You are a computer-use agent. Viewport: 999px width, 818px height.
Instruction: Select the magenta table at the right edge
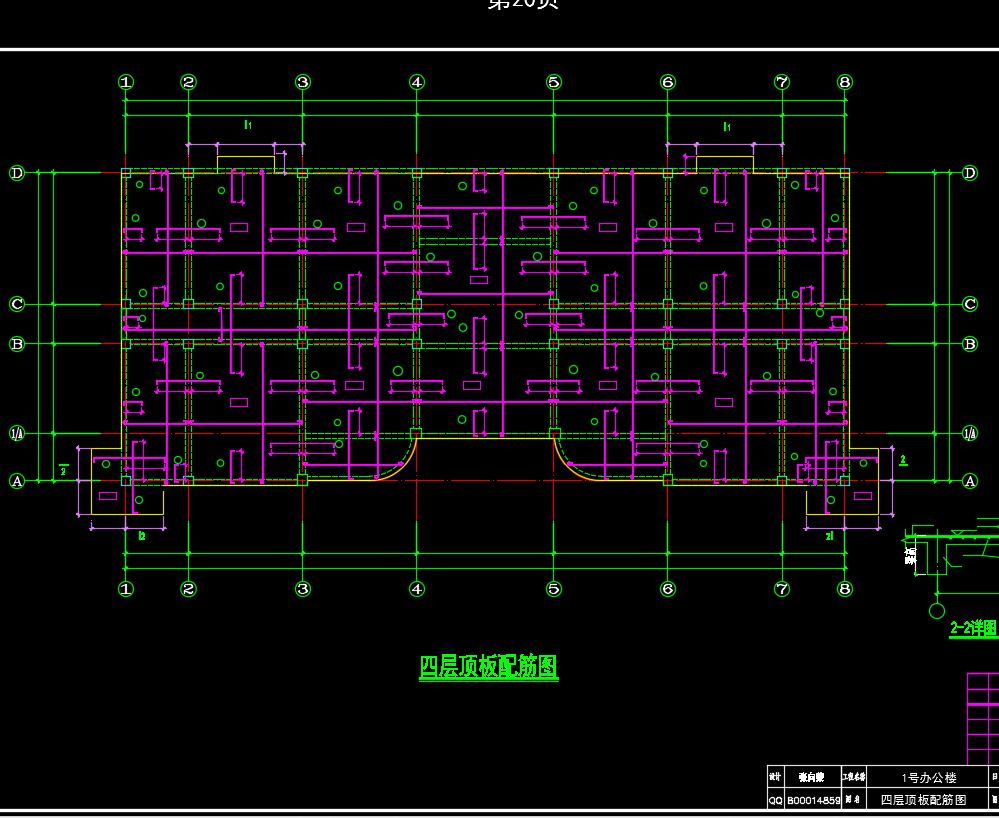point(983,718)
